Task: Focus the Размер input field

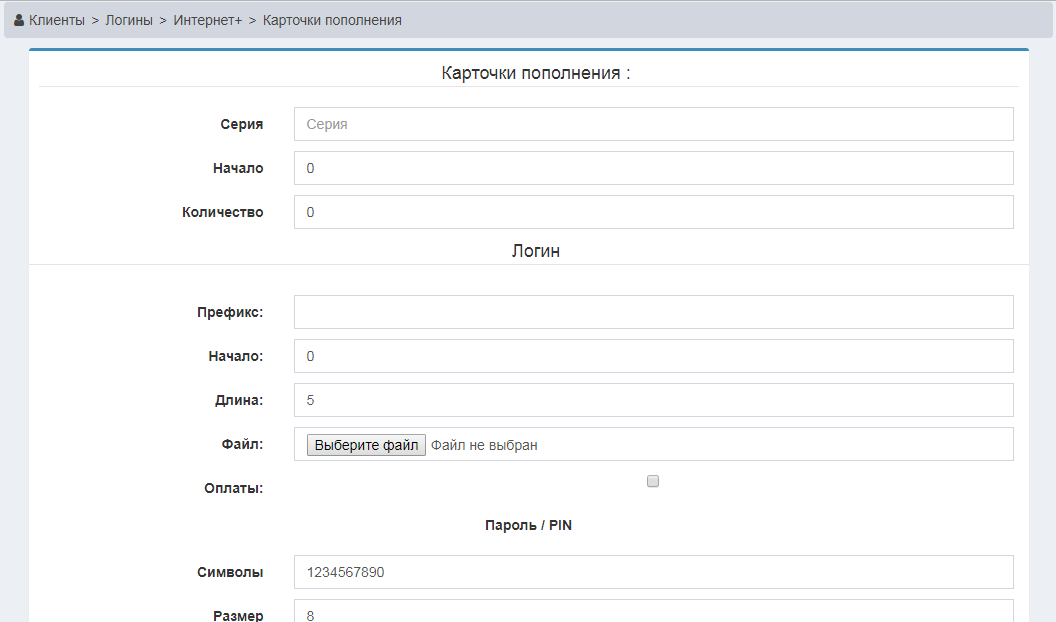Action: pyautogui.click(x=653, y=612)
